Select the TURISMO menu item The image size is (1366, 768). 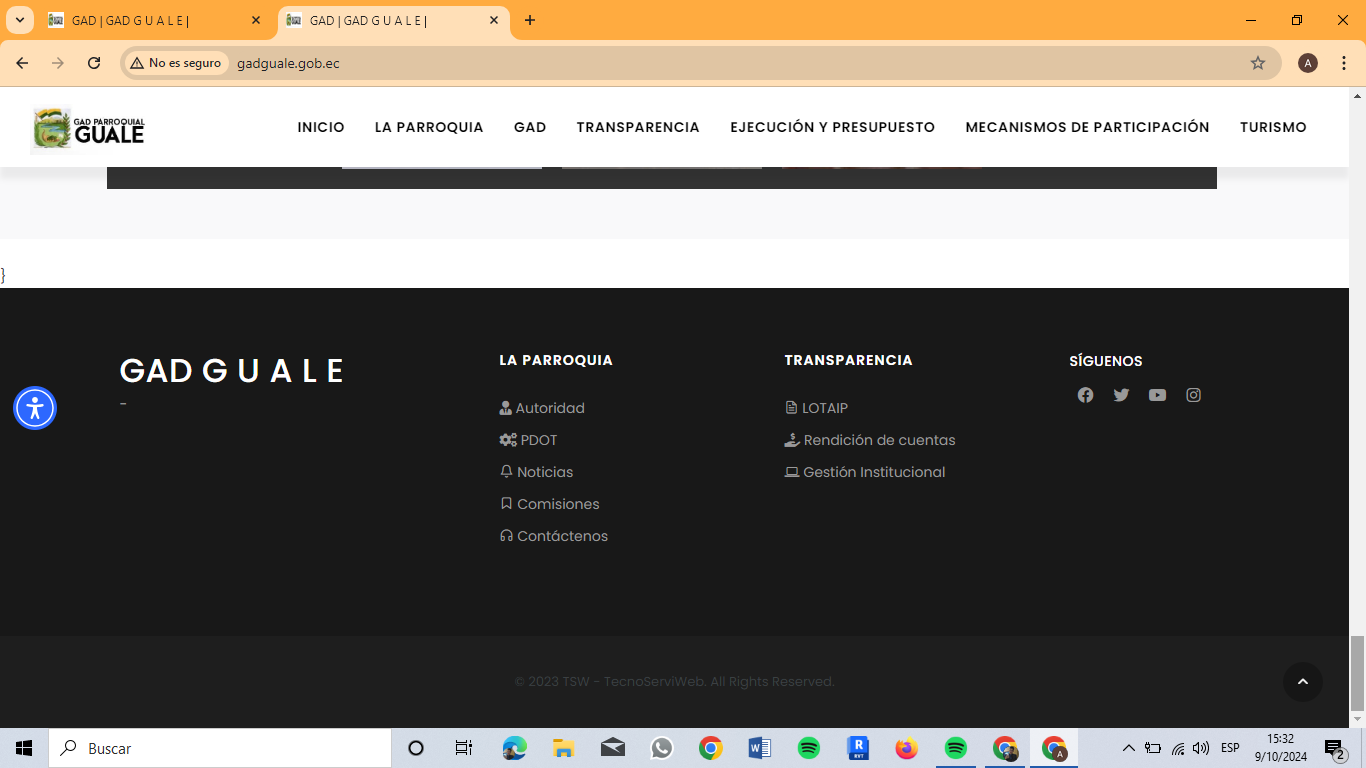1273,127
